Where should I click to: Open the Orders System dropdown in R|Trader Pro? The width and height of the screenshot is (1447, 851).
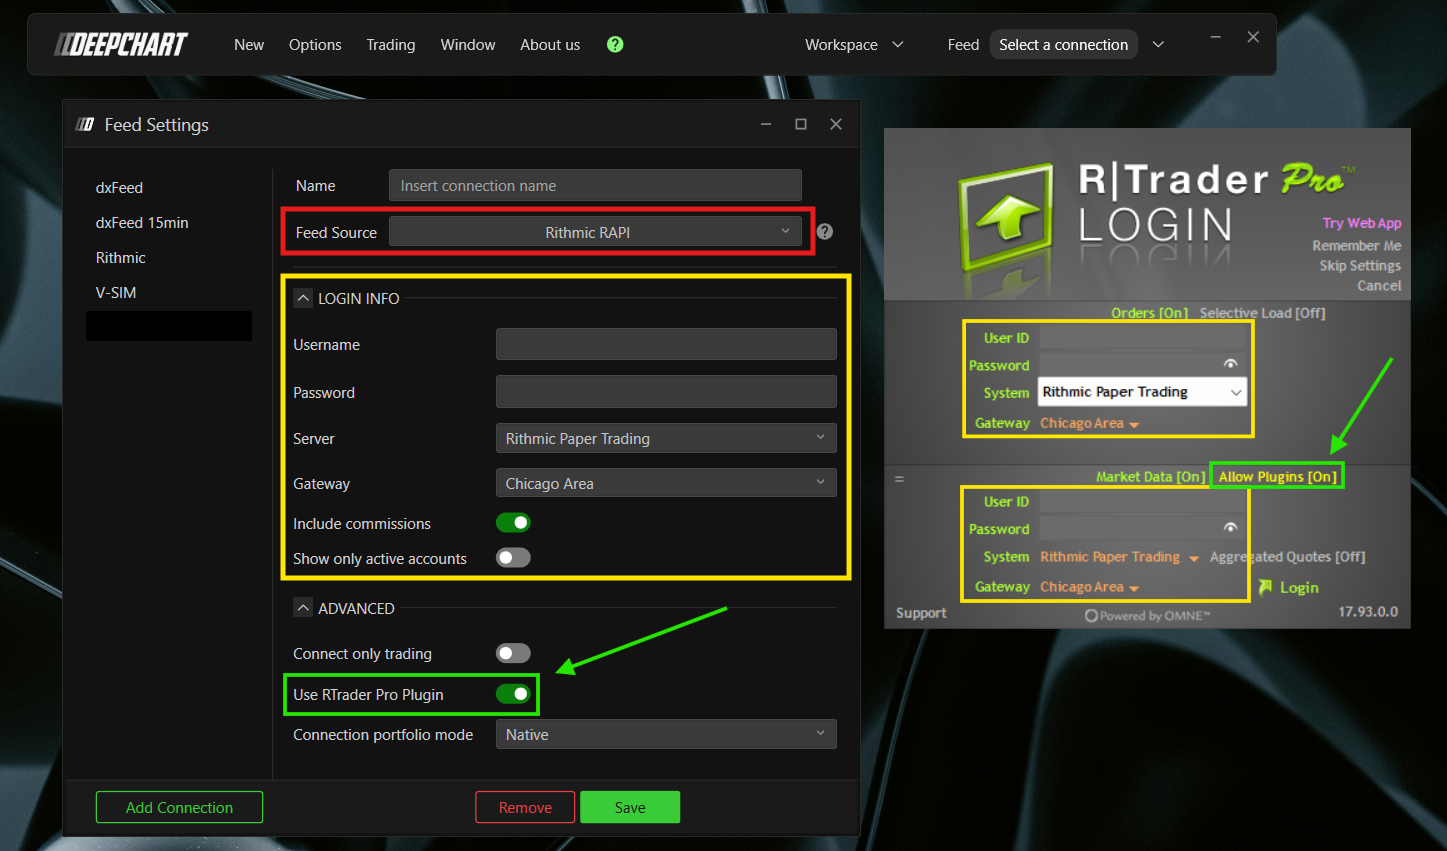(x=1142, y=392)
